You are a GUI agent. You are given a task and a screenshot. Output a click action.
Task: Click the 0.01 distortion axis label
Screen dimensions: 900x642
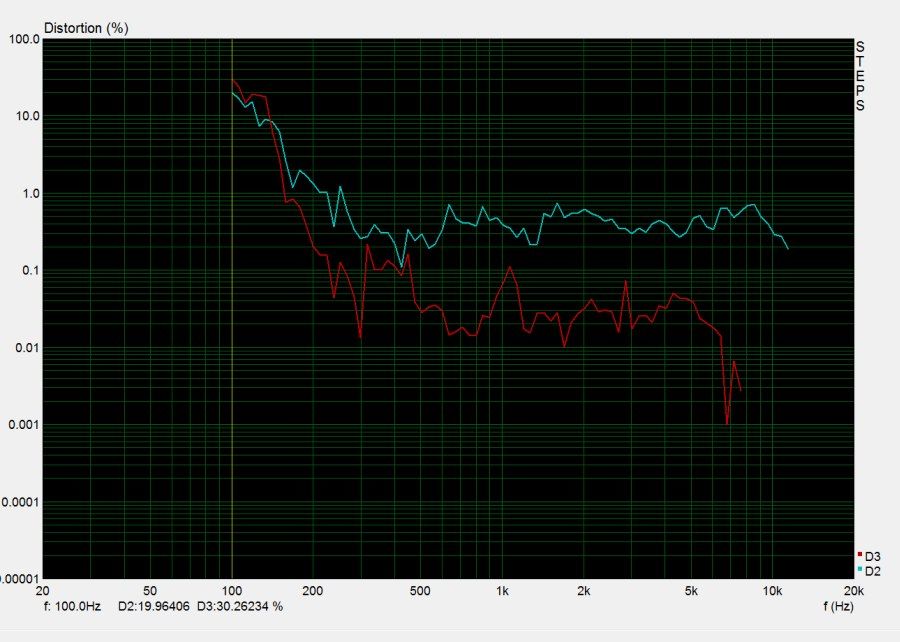pyautogui.click(x=28, y=348)
